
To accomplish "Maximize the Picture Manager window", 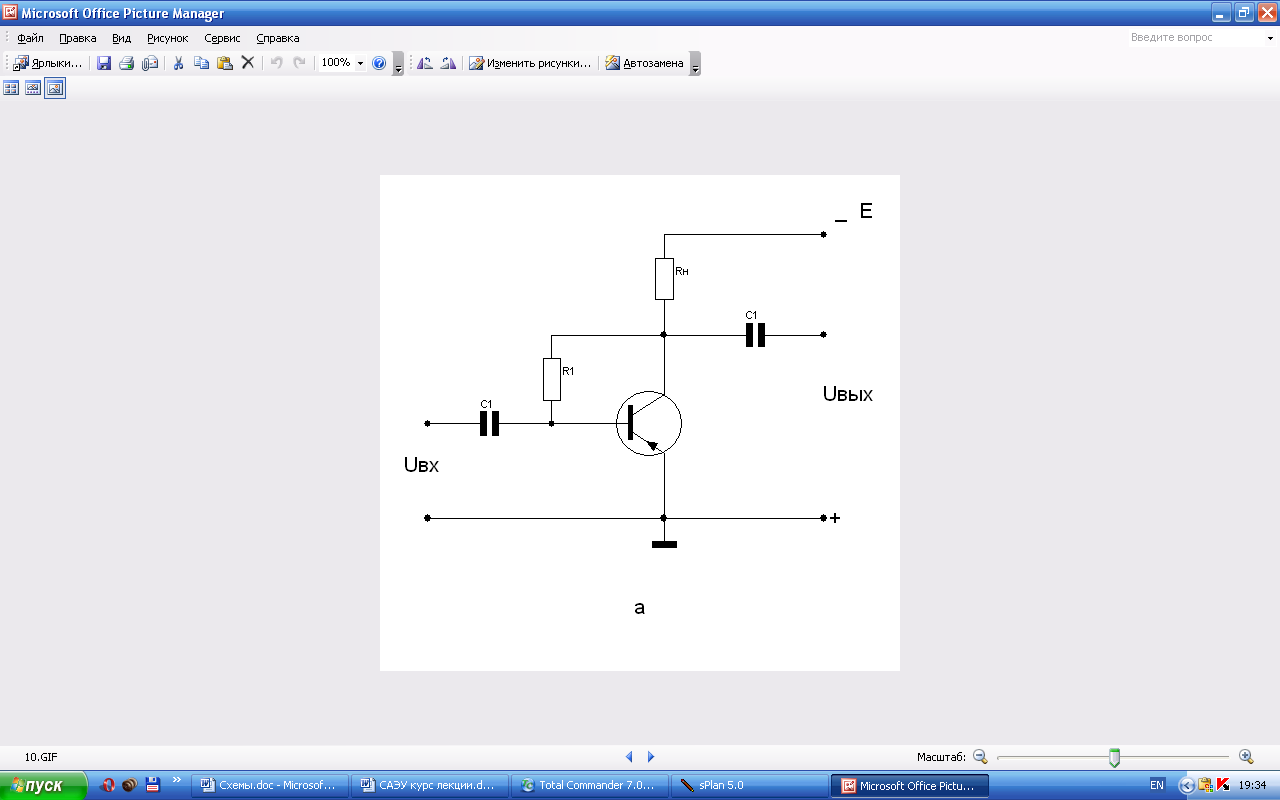I will pyautogui.click(x=1244, y=13).
